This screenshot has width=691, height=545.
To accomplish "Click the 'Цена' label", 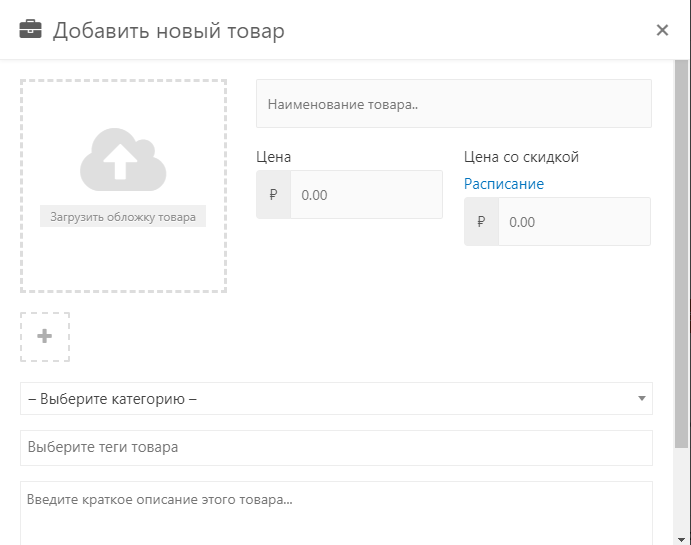I will coord(274,157).
